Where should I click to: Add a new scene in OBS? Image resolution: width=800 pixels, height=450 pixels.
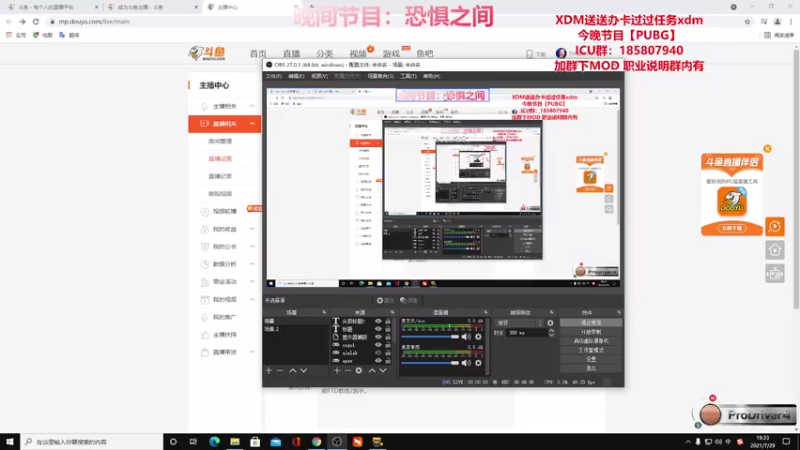pyautogui.click(x=269, y=370)
